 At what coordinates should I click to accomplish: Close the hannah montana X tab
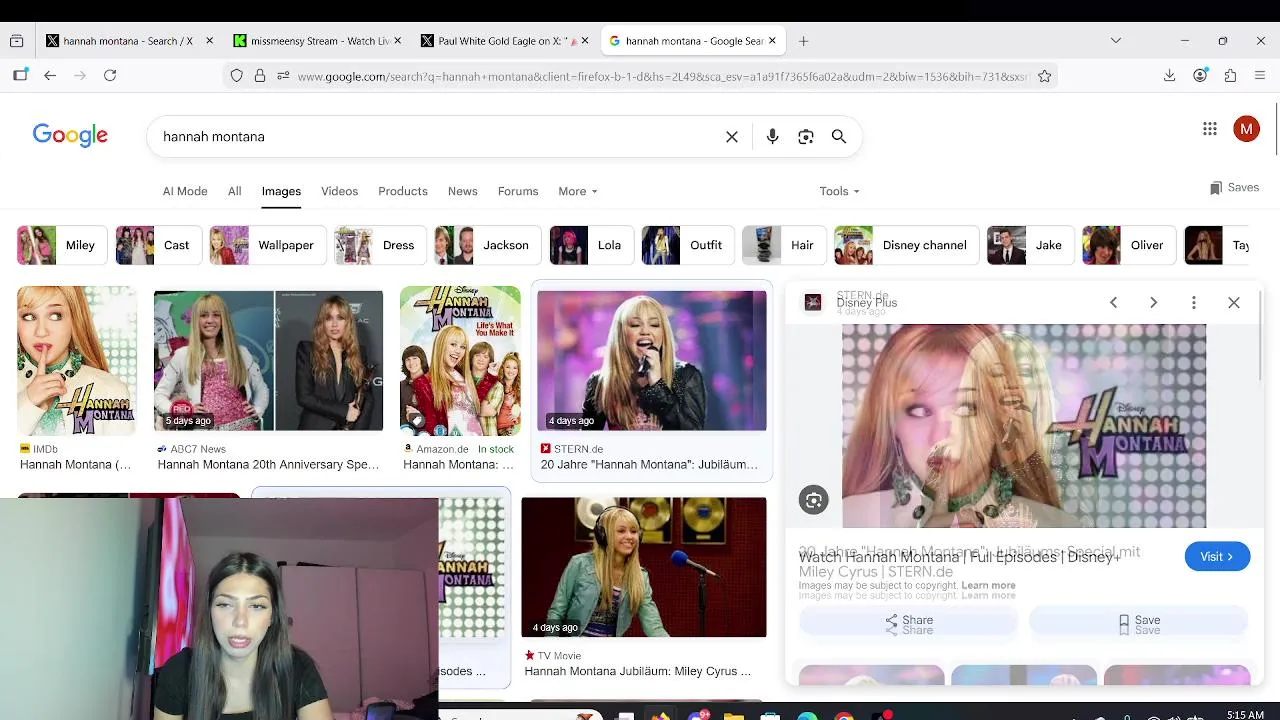pyautogui.click(x=209, y=41)
